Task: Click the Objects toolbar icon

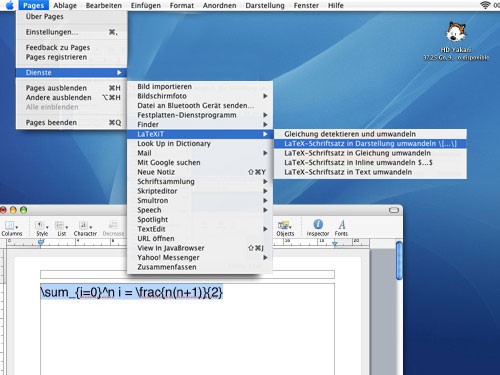Action: (285, 228)
